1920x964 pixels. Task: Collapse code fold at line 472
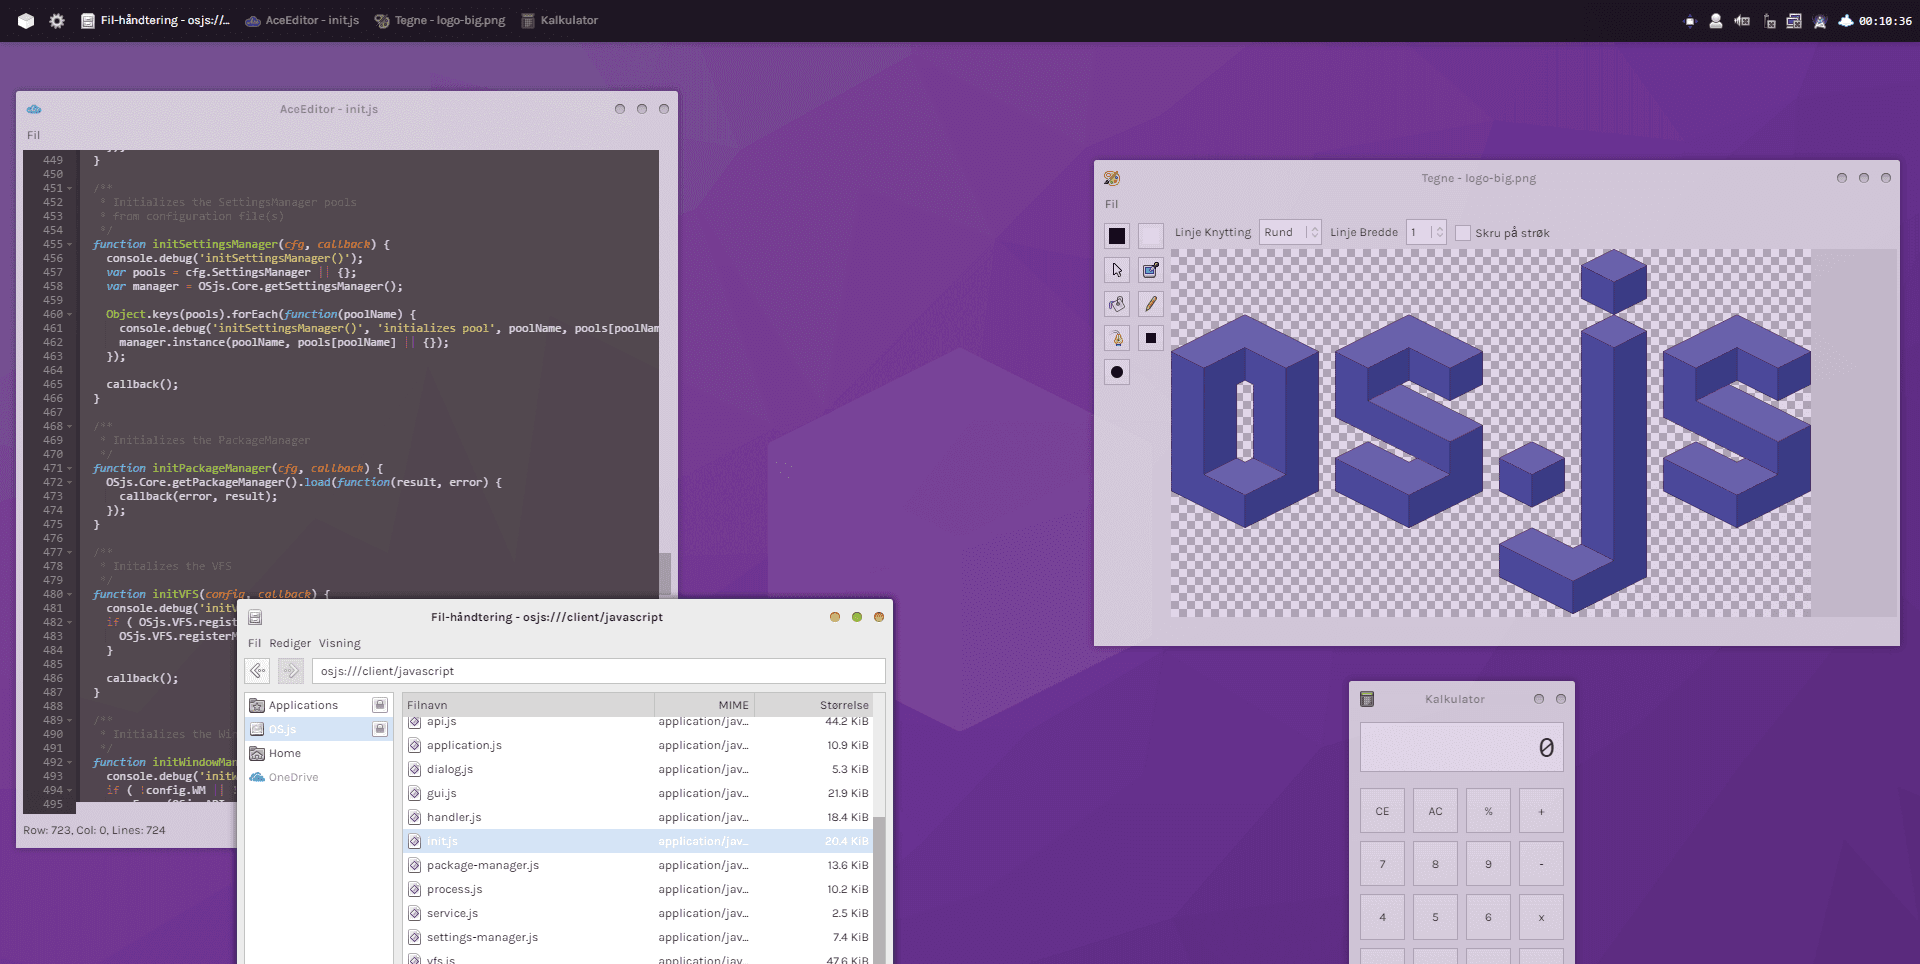click(70, 482)
